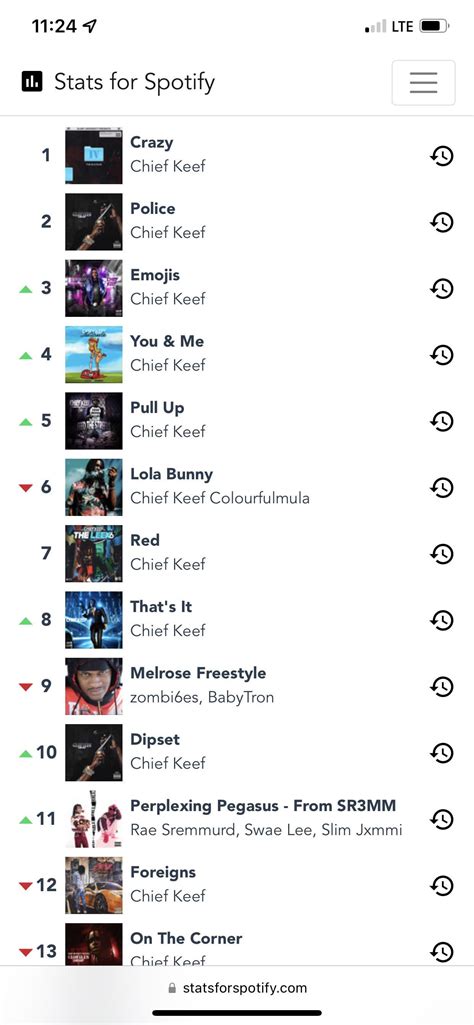The height and width of the screenshot is (1025, 474).
Task: Select the You & Me album artwork
Action: coord(93,354)
